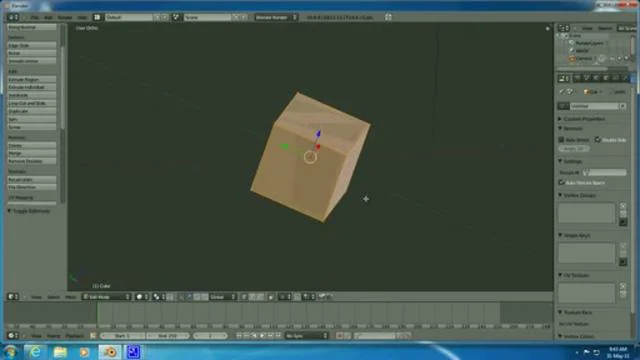Add a new vertex group
640x360 pixels.
[x=623, y=206]
